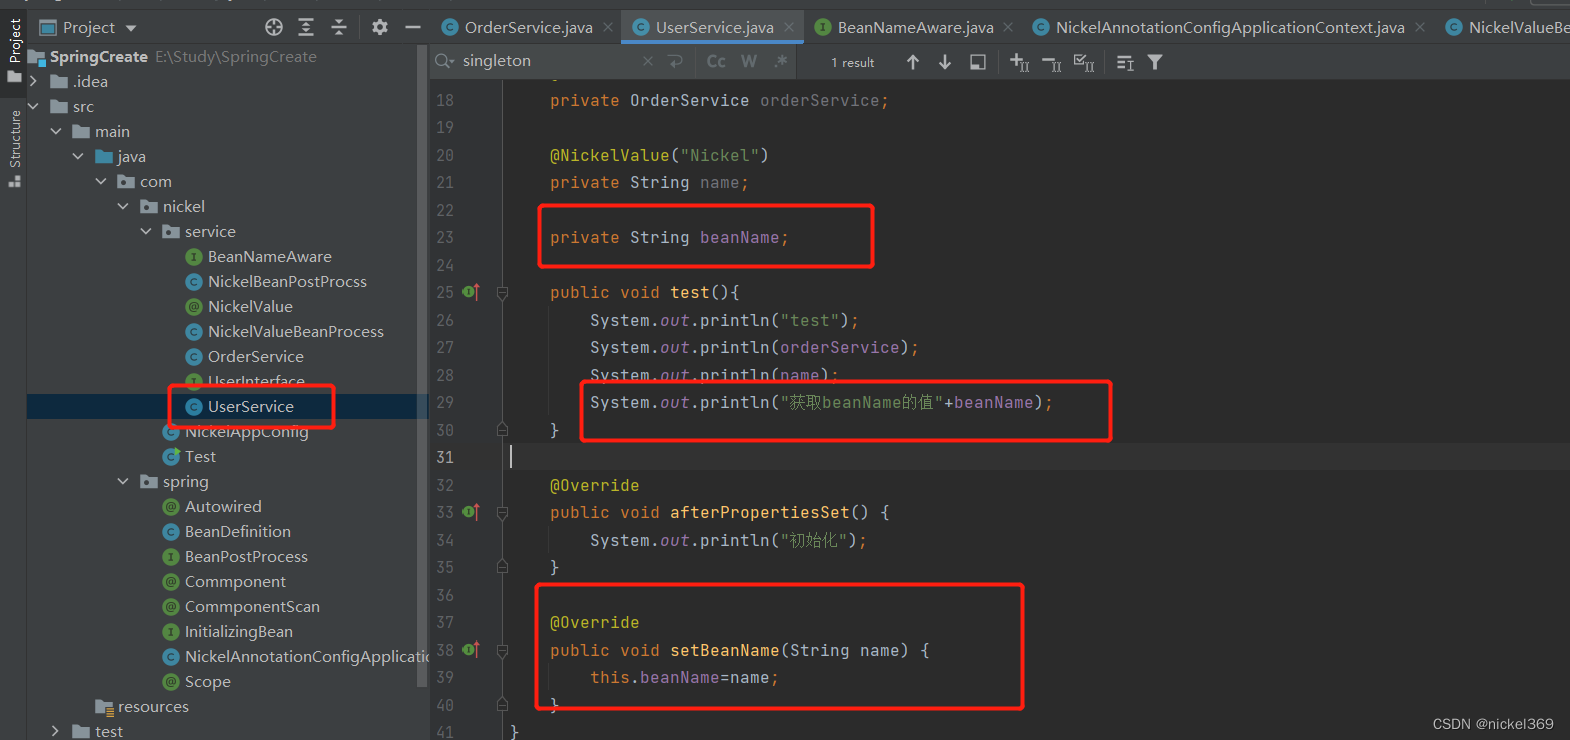Collapse the main folder
This screenshot has height=740, width=1570.
pos(56,131)
